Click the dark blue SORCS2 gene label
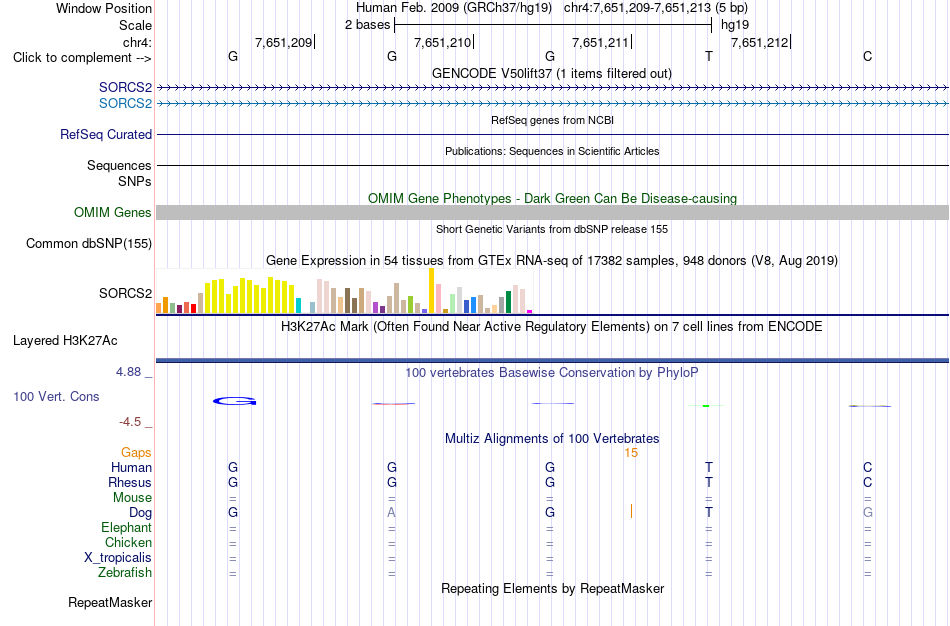 coord(125,88)
